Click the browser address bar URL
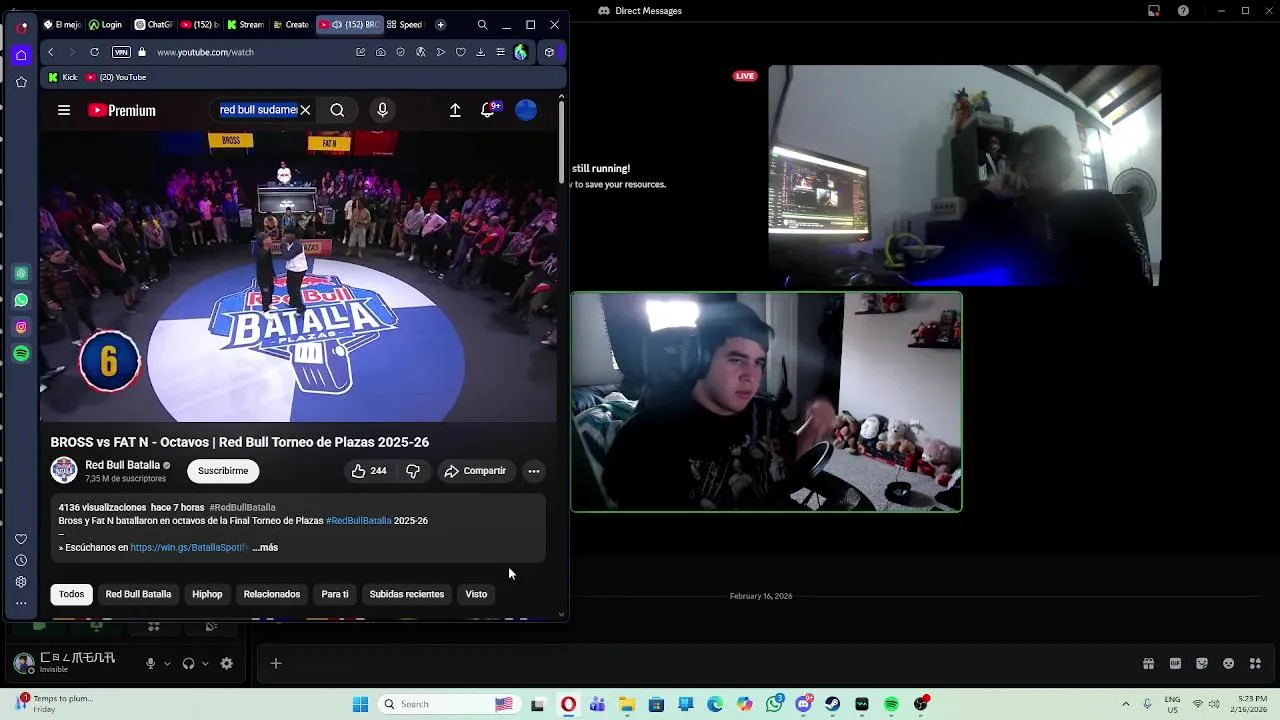This screenshot has height=720, width=1280. click(x=205, y=52)
